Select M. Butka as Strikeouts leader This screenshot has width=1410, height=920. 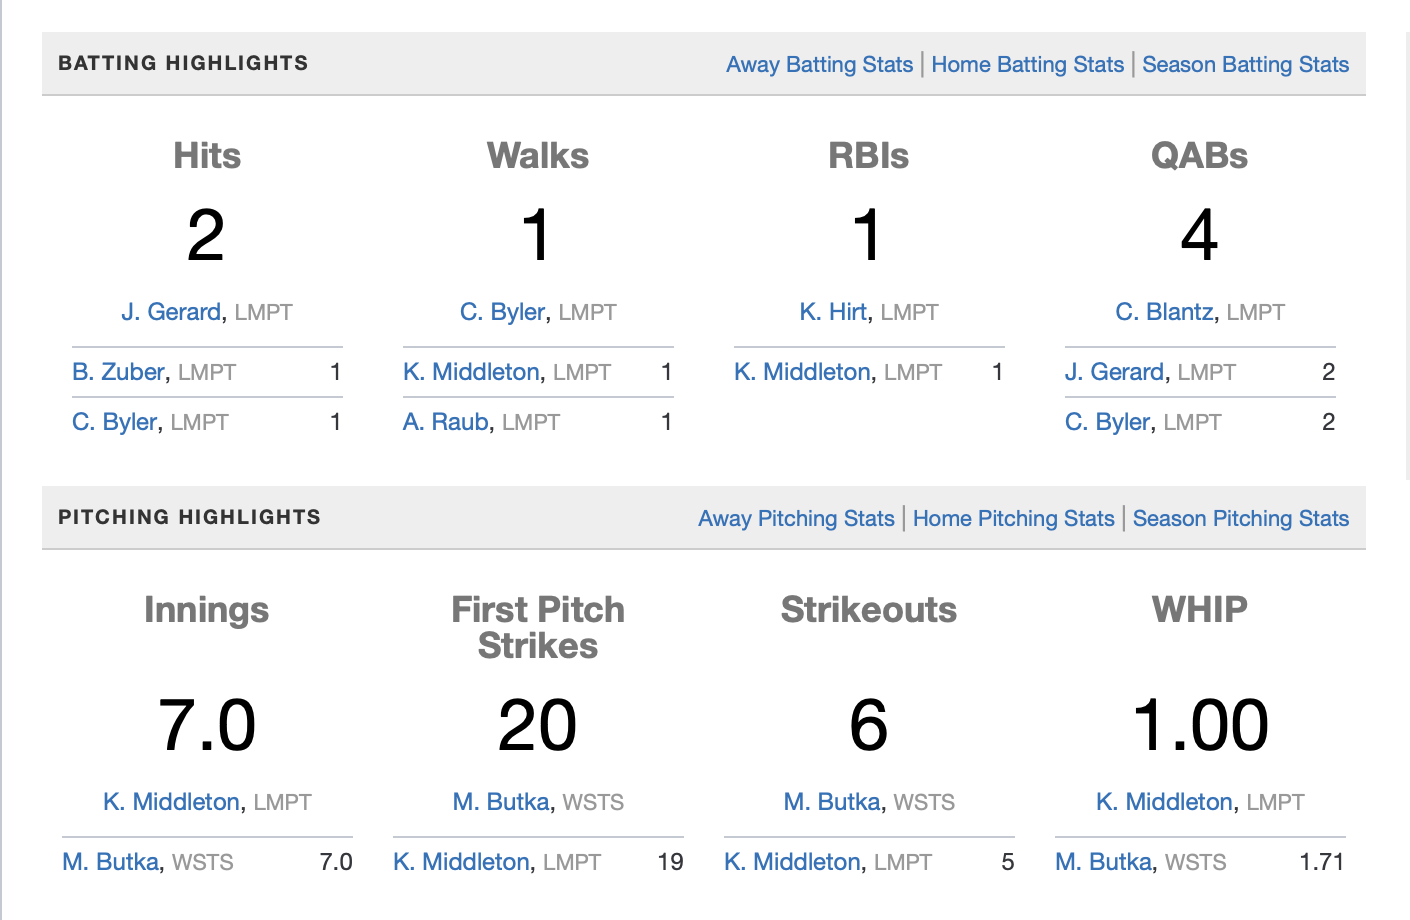point(832,802)
